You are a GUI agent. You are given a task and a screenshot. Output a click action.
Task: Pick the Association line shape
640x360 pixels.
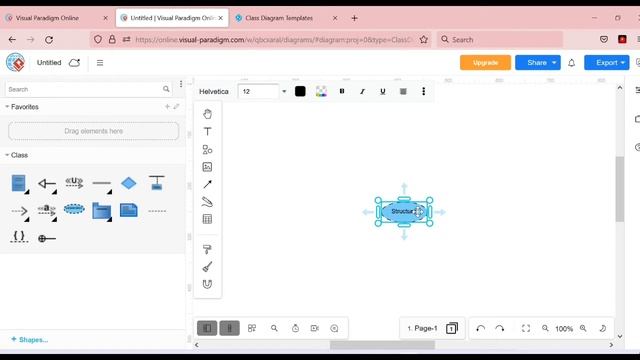(102, 183)
